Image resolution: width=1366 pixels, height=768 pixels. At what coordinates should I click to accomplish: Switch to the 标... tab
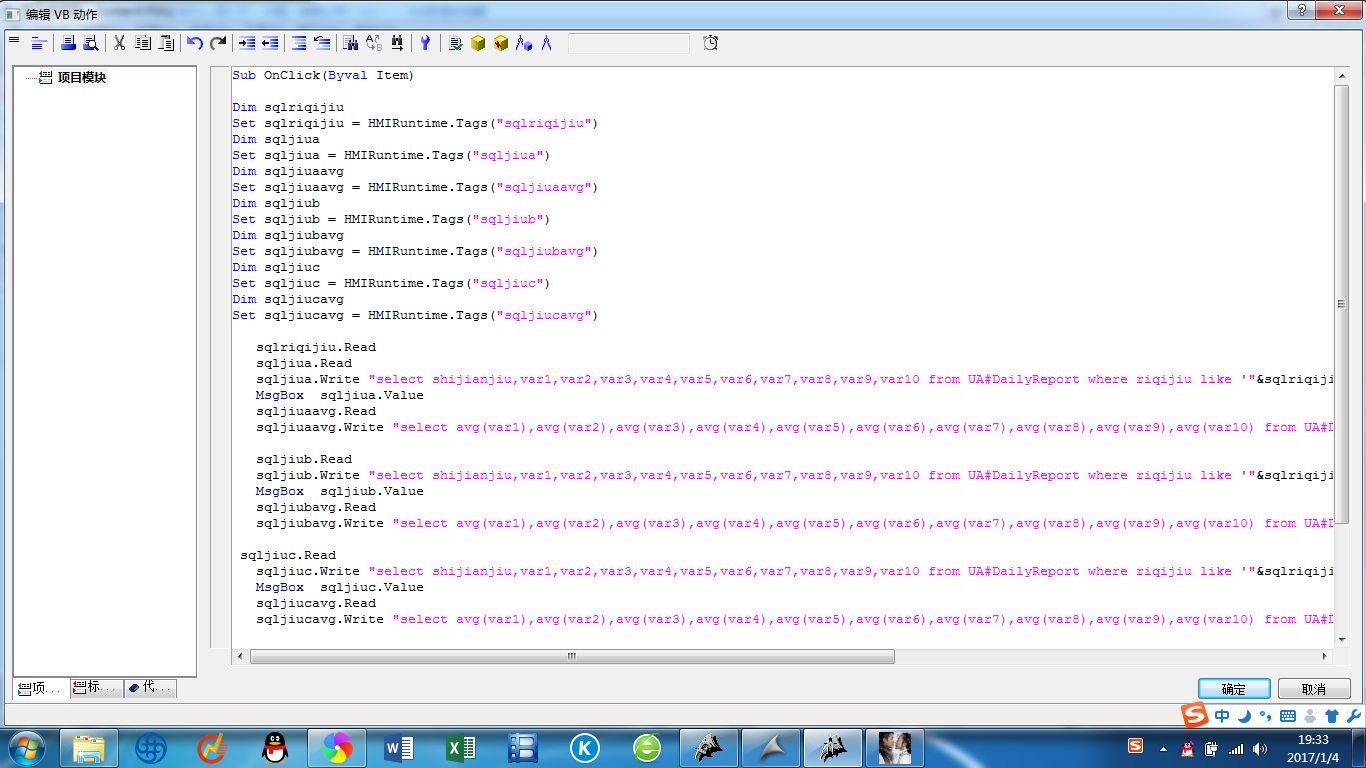coord(98,688)
